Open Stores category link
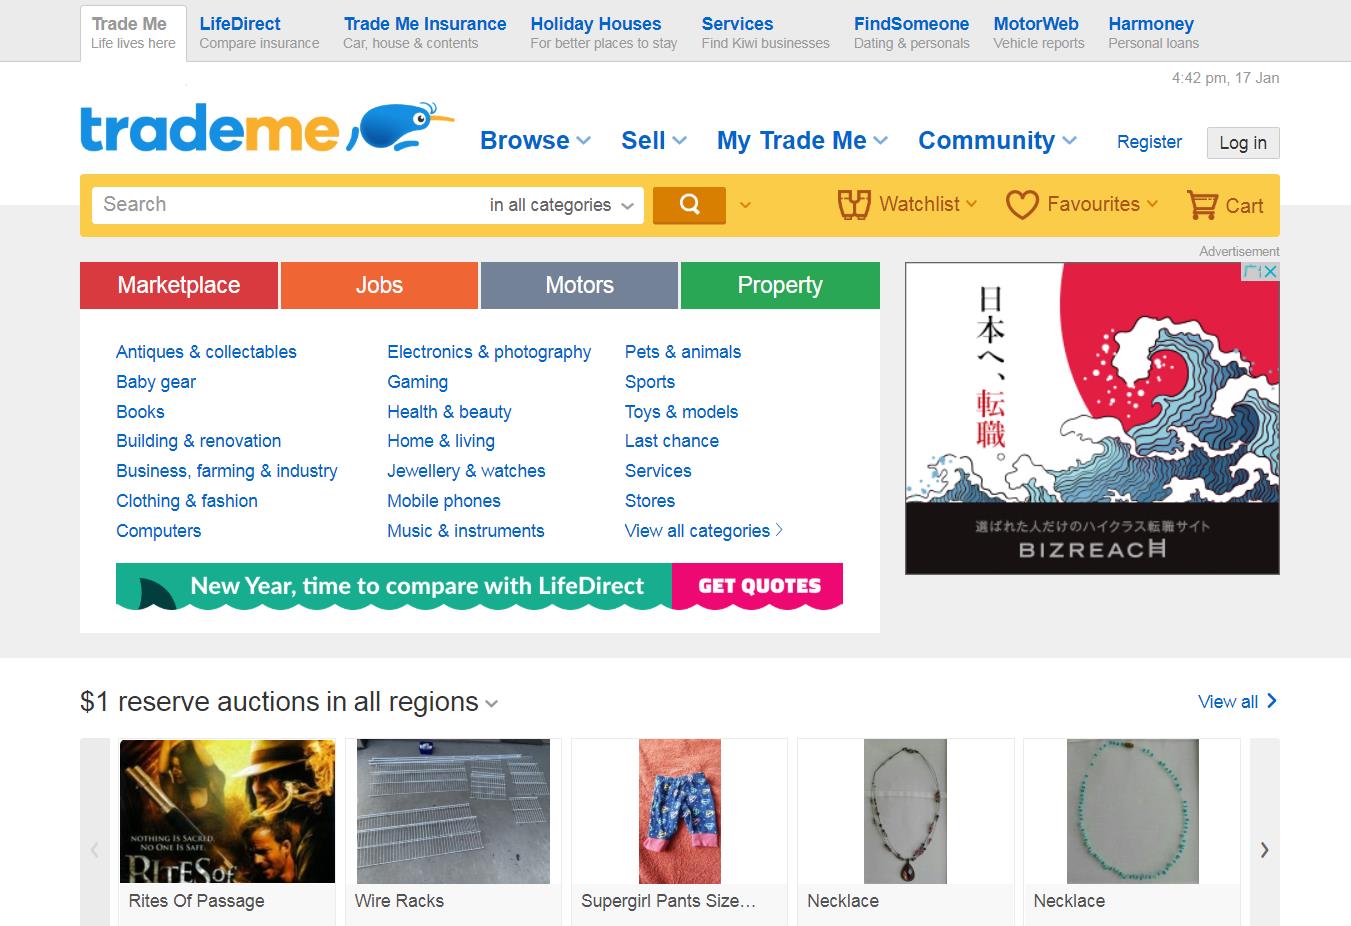This screenshot has width=1351, height=926. coord(650,501)
